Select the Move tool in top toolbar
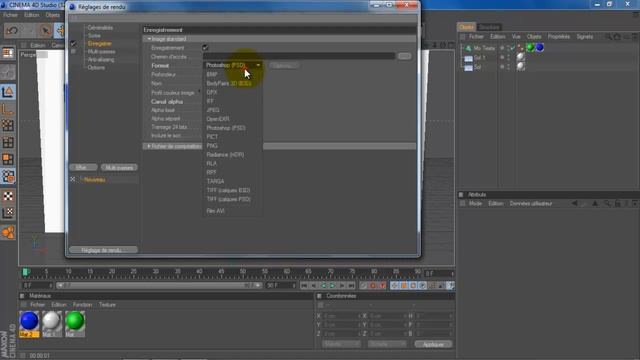The height and width of the screenshot is (360, 640). pyautogui.click(x=60, y=31)
